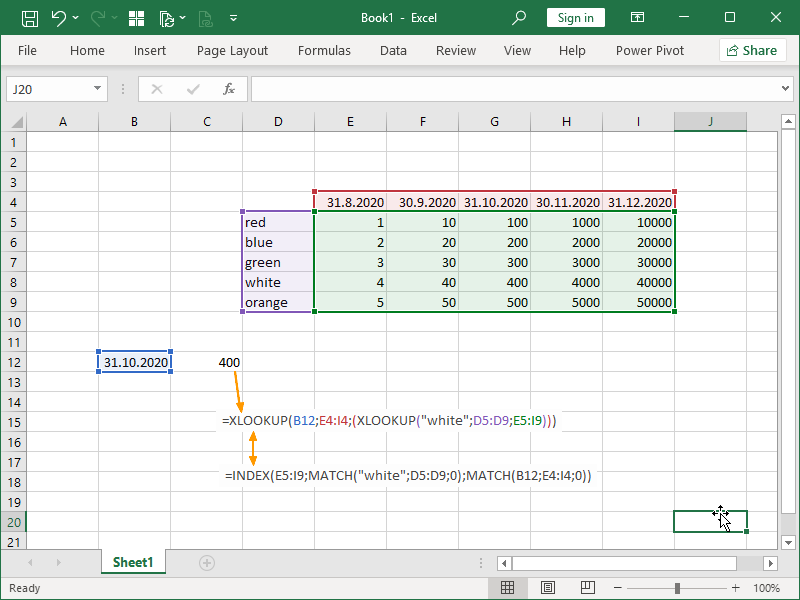Screen dimensions: 800x600
Task: Open the Page Layout tab
Action: click(232, 51)
